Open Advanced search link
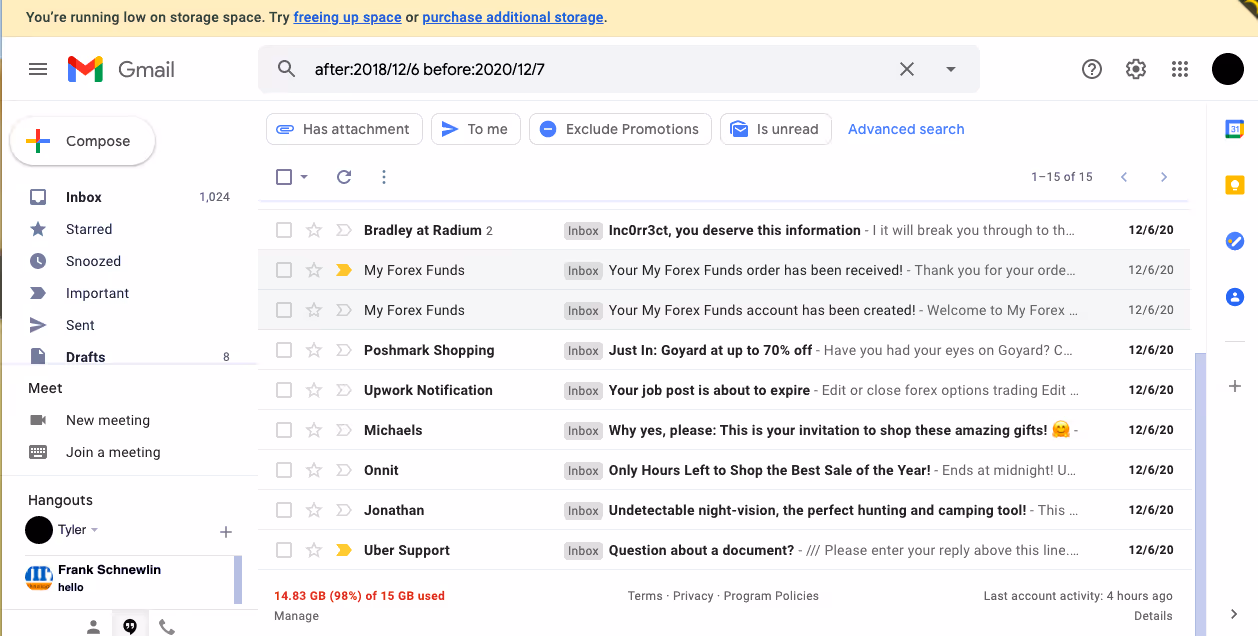The height and width of the screenshot is (636, 1258). (906, 129)
